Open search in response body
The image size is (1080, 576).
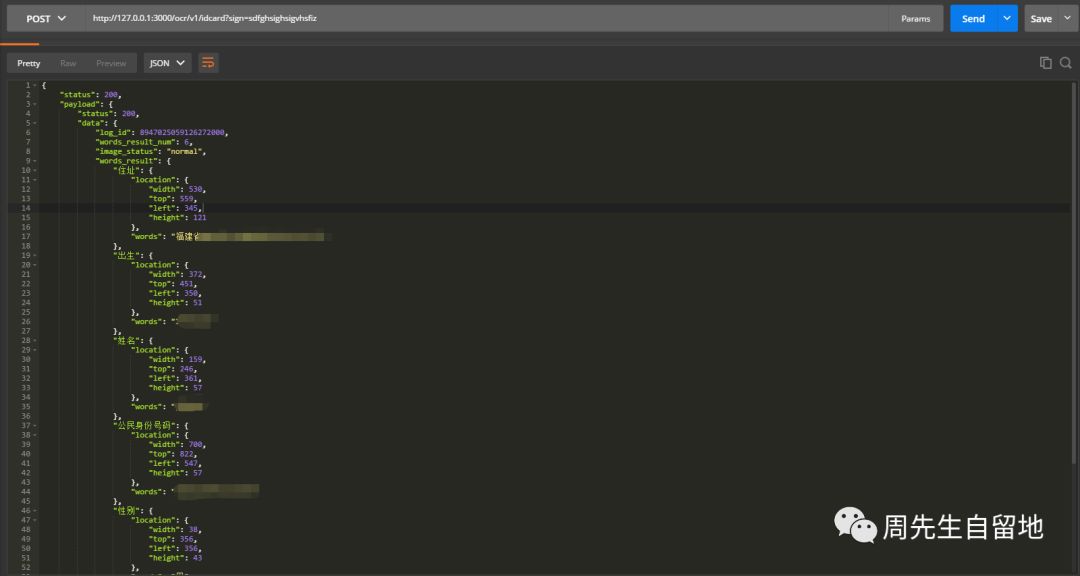(1066, 63)
